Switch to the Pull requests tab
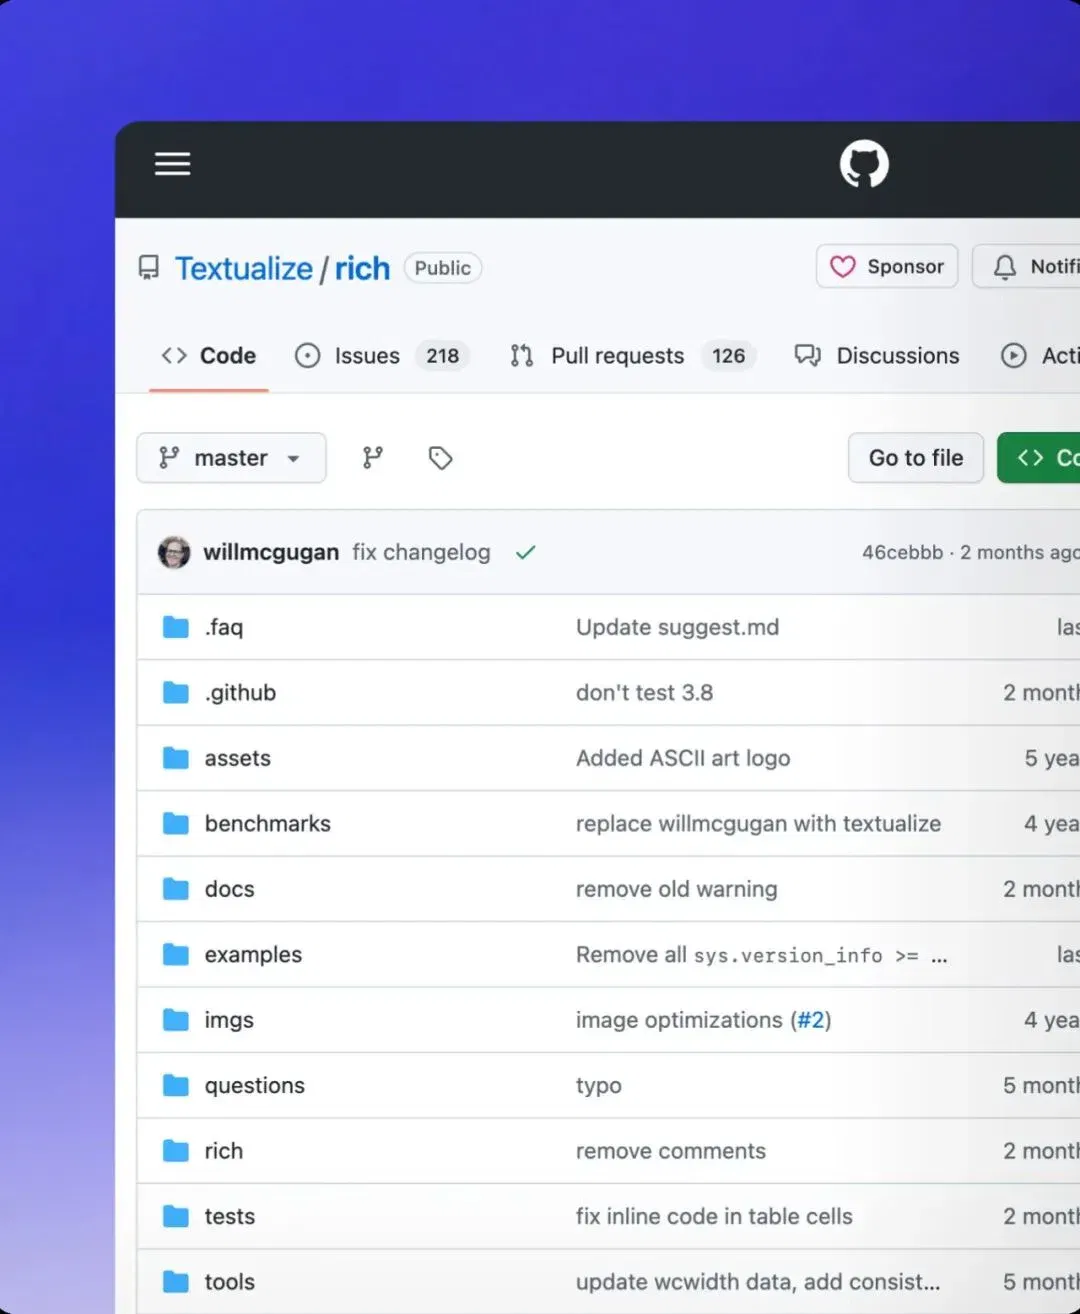This screenshot has height=1314, width=1080. tap(632, 356)
